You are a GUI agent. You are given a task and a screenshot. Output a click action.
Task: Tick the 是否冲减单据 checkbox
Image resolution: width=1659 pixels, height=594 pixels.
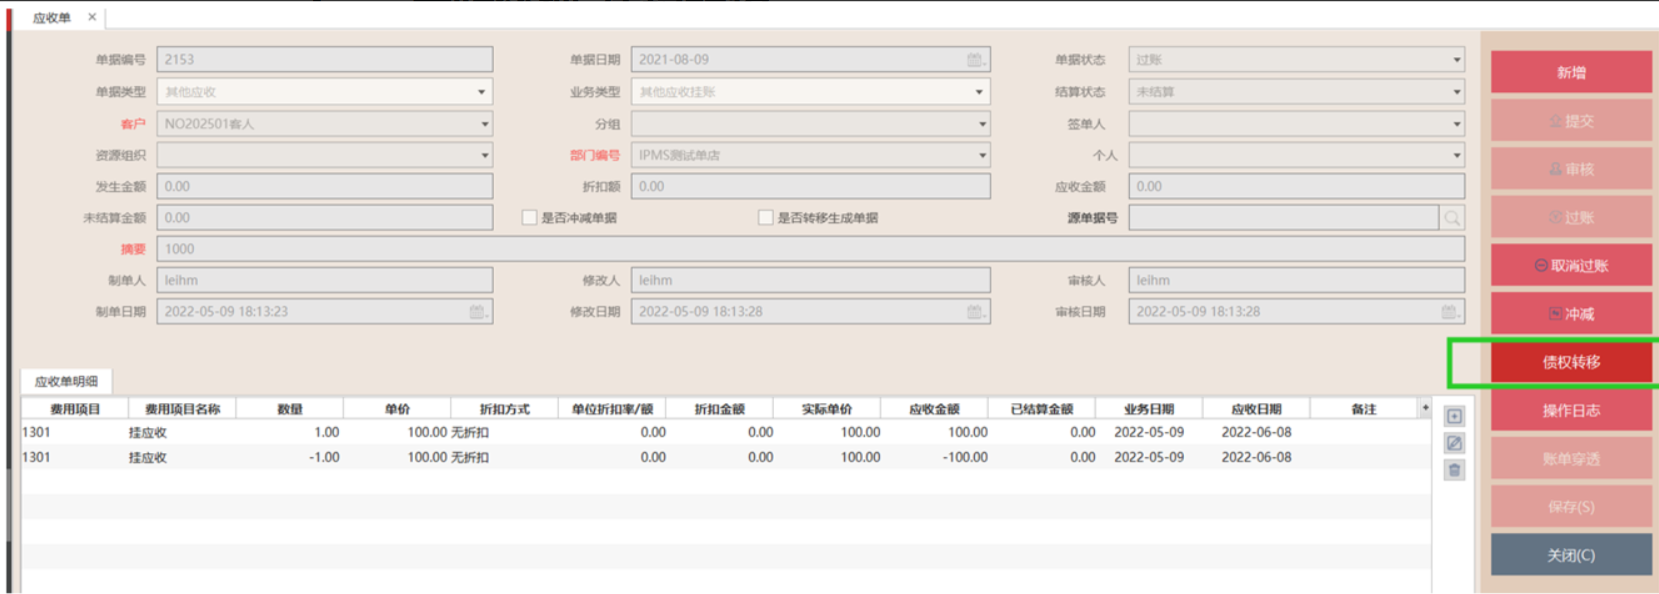pyautogui.click(x=530, y=218)
